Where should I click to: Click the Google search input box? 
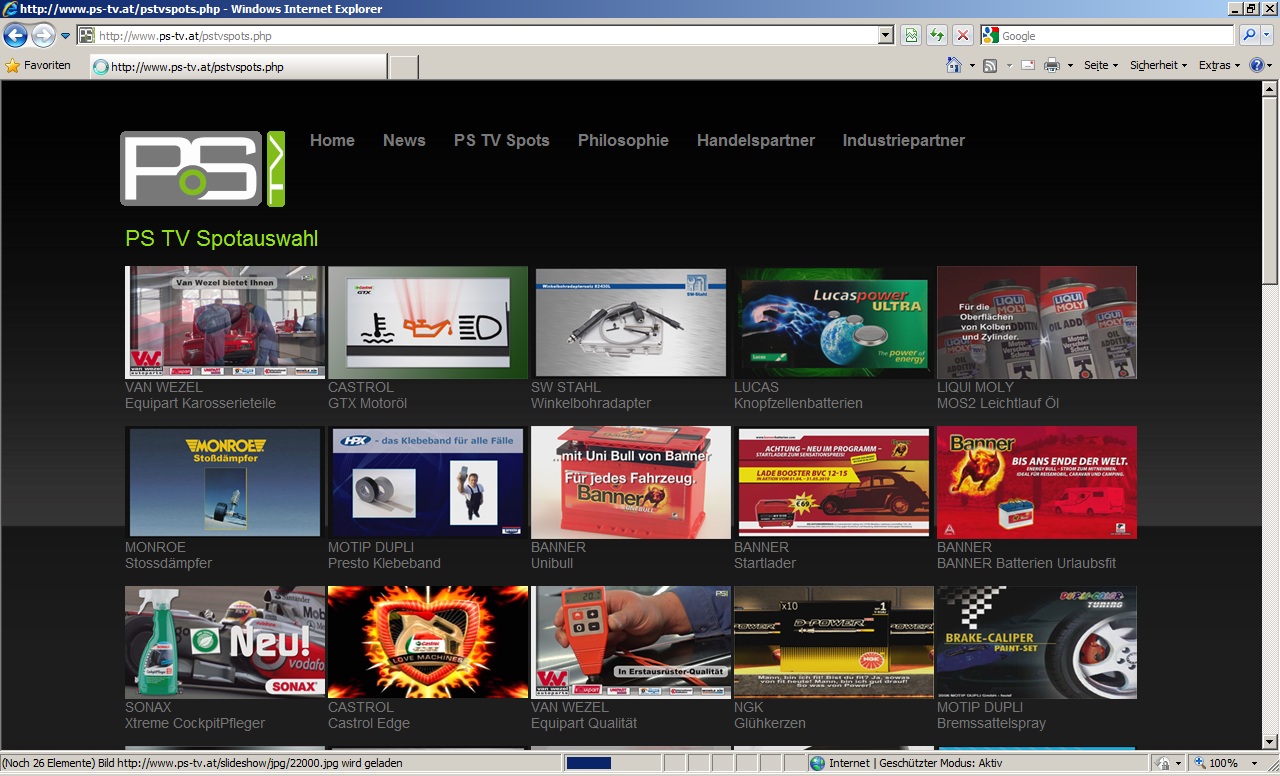pos(1116,36)
